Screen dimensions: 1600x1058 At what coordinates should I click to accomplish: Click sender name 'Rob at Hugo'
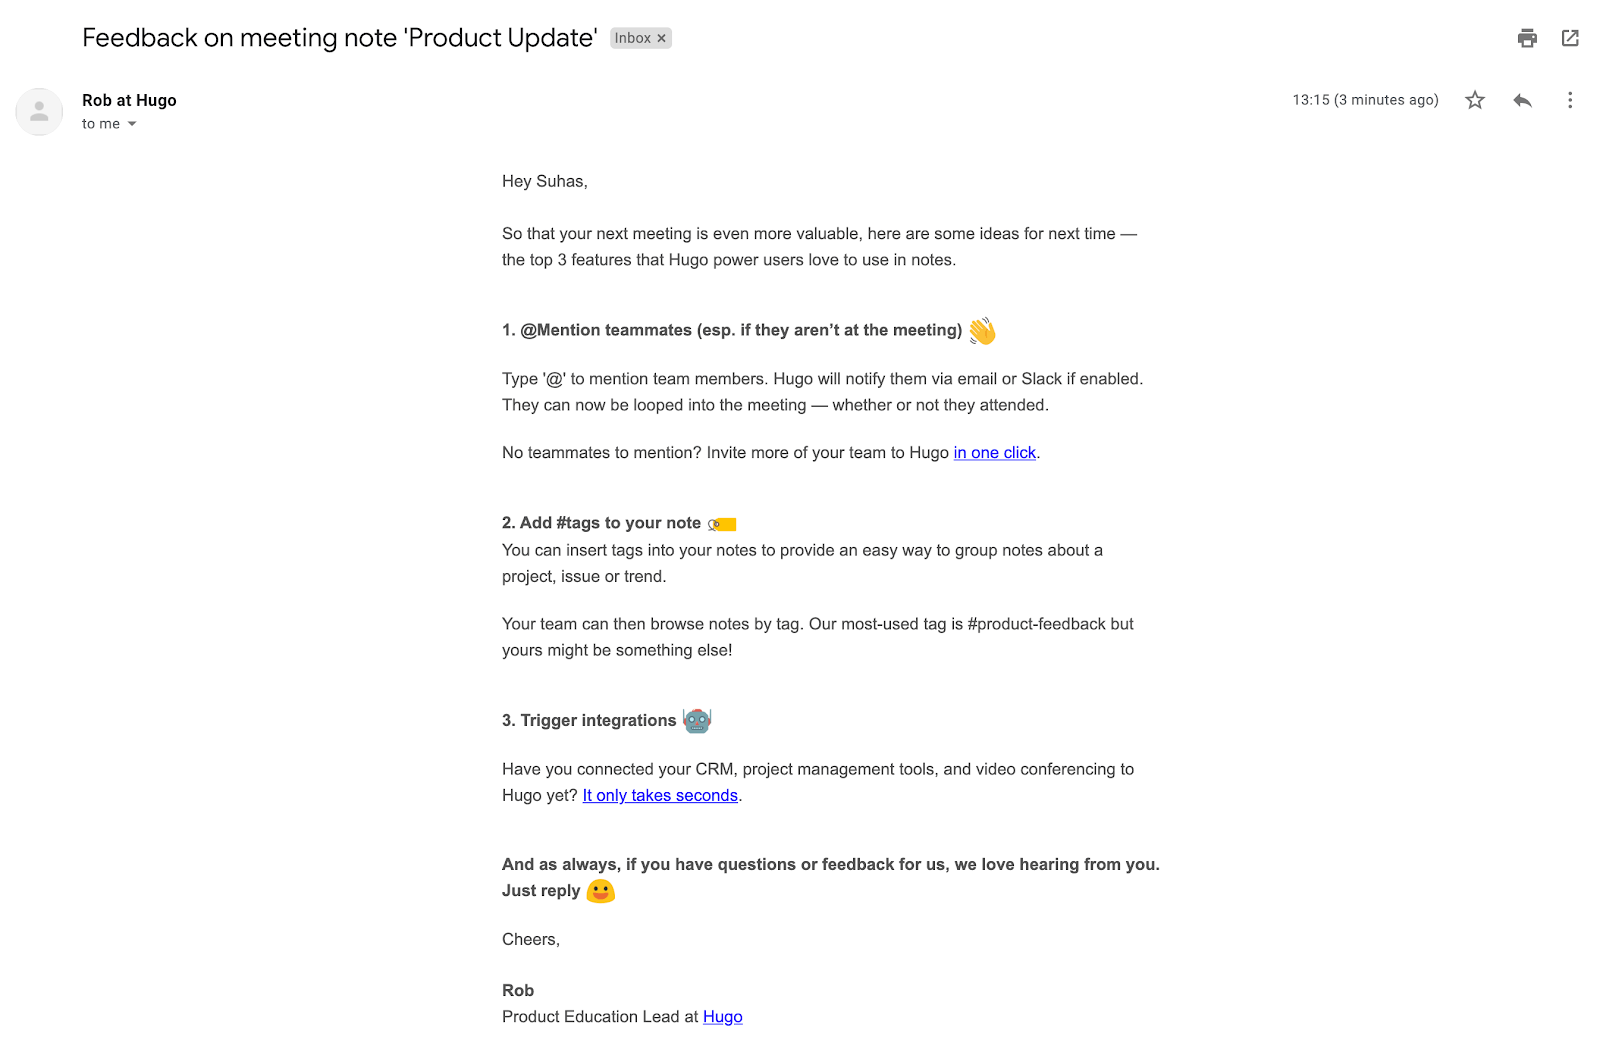[x=129, y=100]
